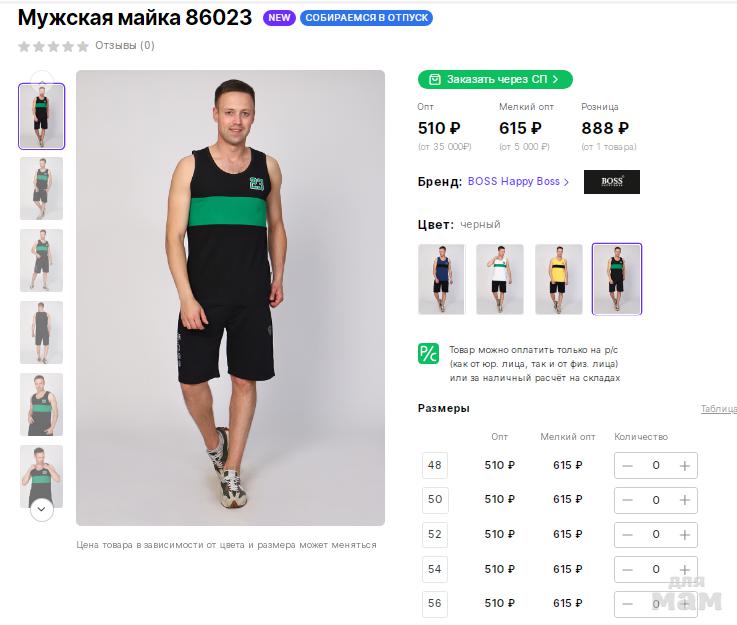
Task: Open the size table link
Action: (x=718, y=409)
